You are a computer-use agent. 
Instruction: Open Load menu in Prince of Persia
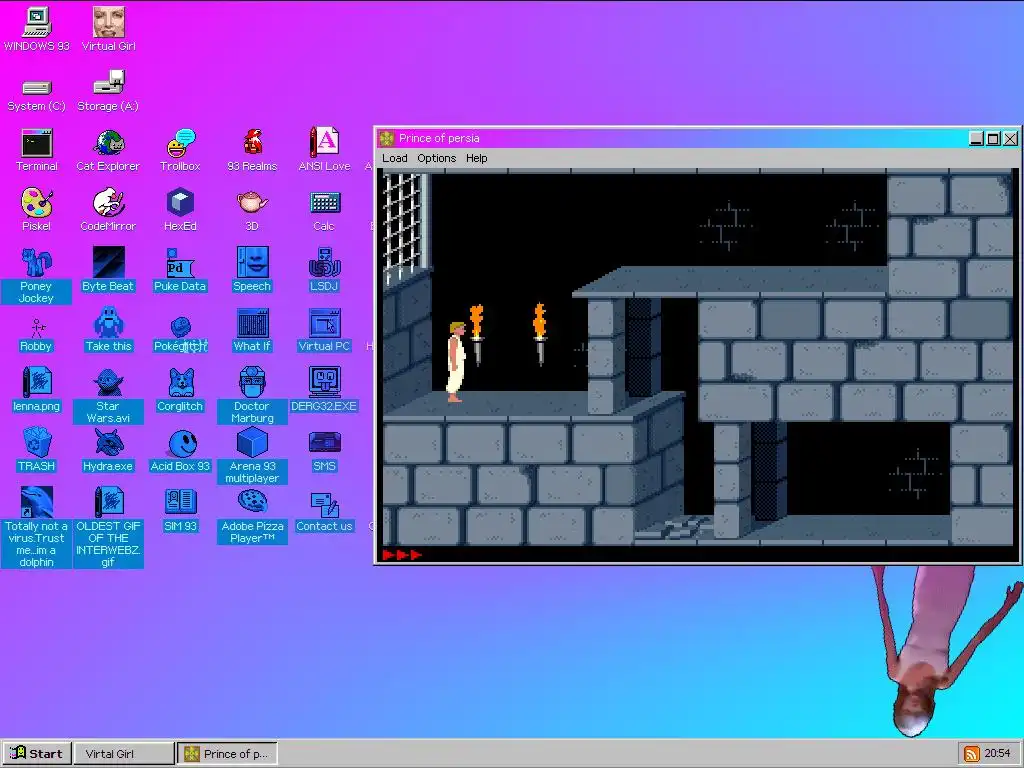(394, 158)
